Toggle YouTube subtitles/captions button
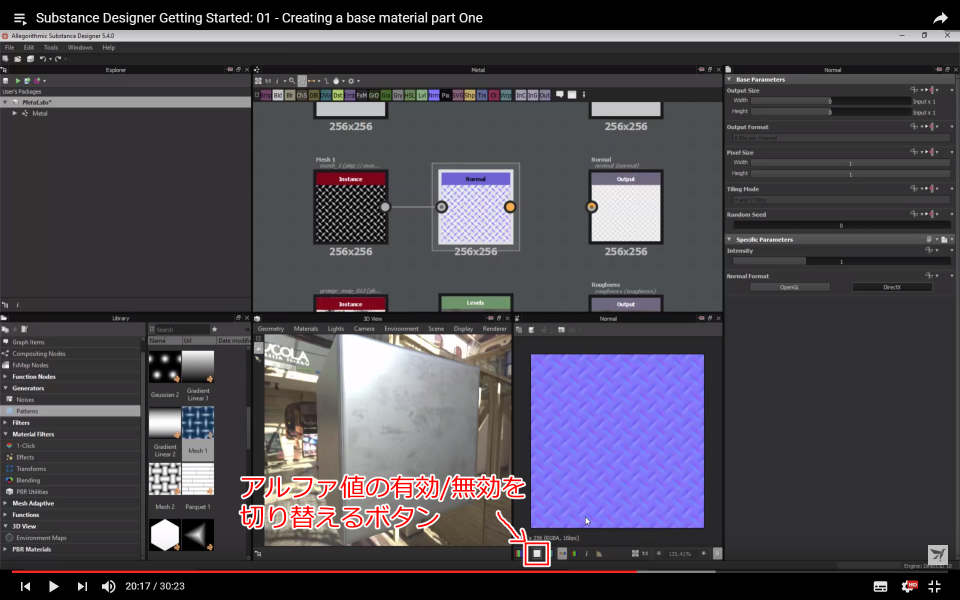The height and width of the screenshot is (600, 960). (880, 587)
